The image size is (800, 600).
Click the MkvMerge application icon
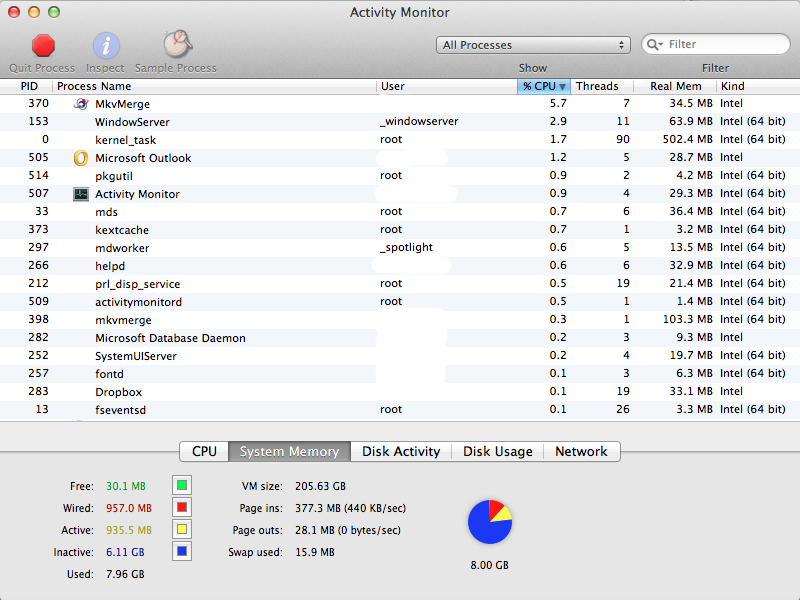[x=81, y=104]
